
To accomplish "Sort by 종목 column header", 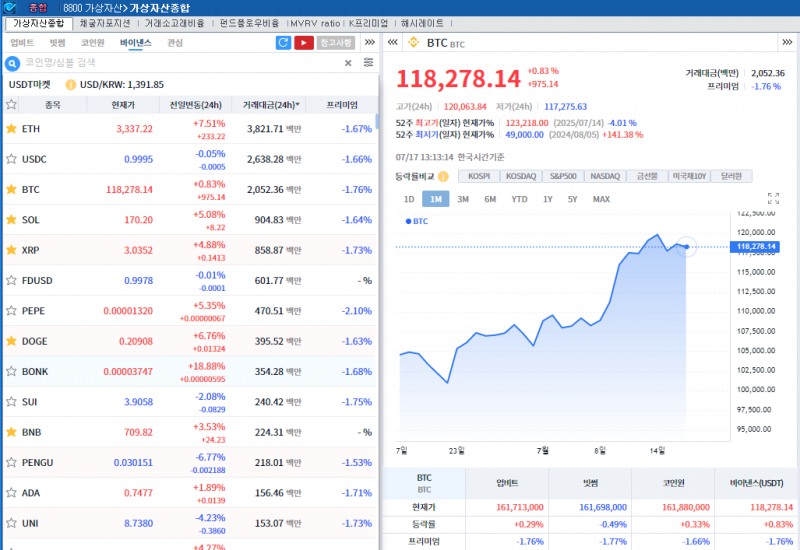I will point(53,105).
